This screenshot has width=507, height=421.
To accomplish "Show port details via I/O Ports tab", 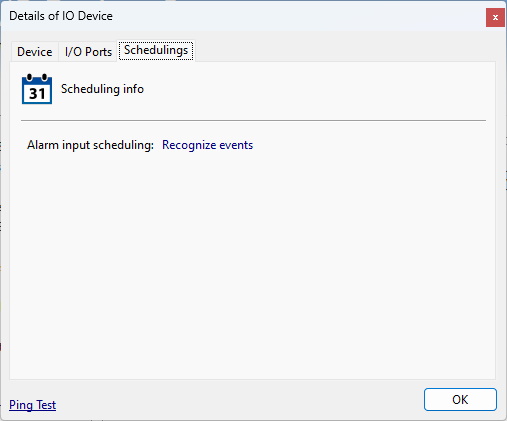I will tap(88, 52).
